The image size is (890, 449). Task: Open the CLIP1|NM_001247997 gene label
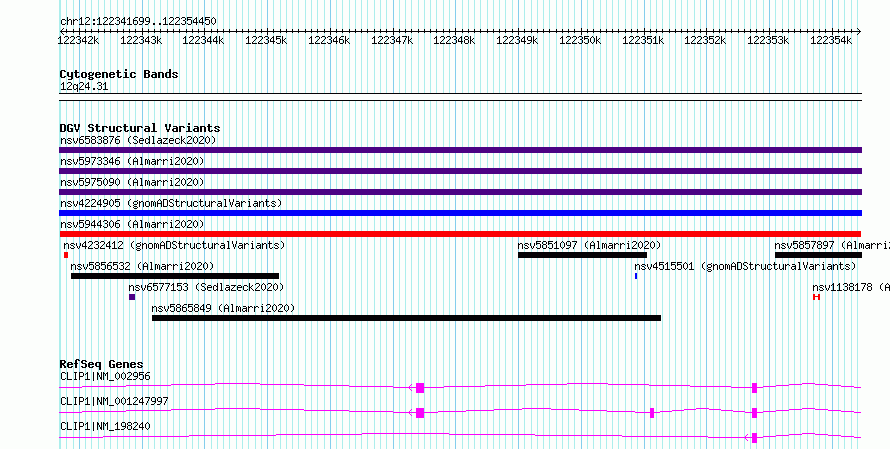114,401
